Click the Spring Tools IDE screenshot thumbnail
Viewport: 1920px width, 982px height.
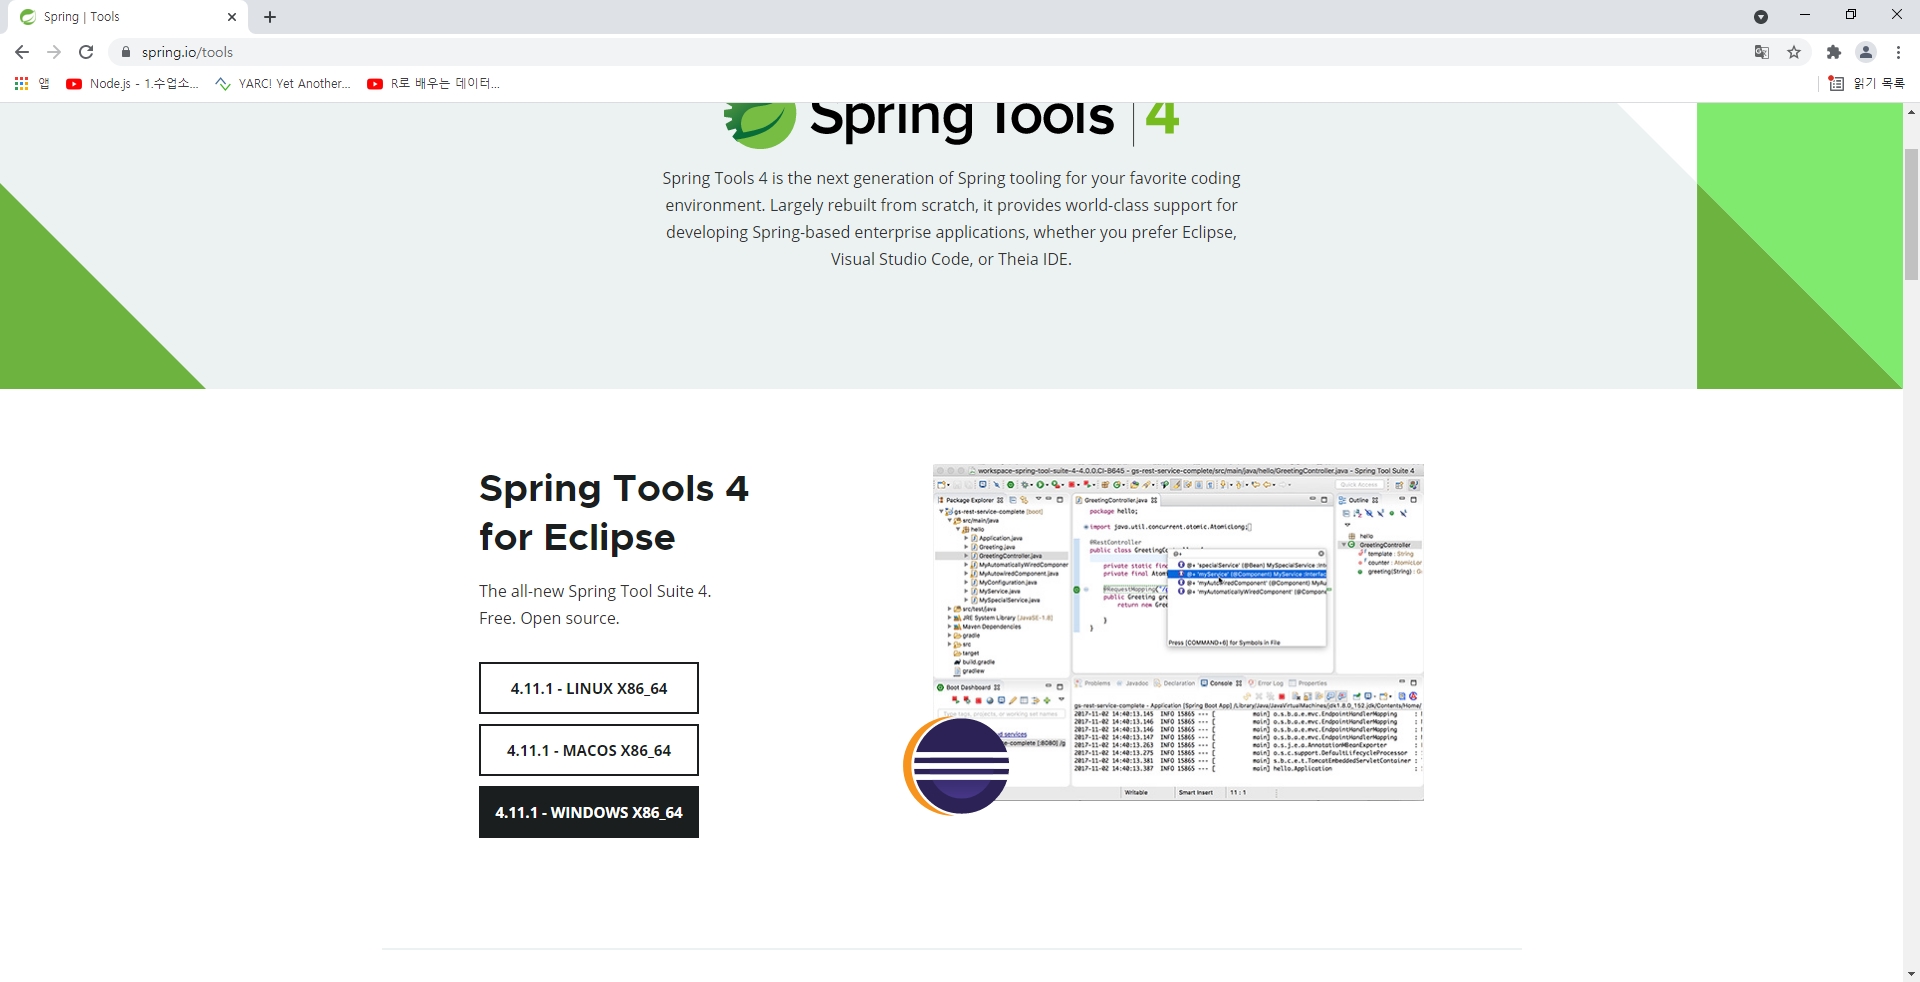(x=1178, y=632)
